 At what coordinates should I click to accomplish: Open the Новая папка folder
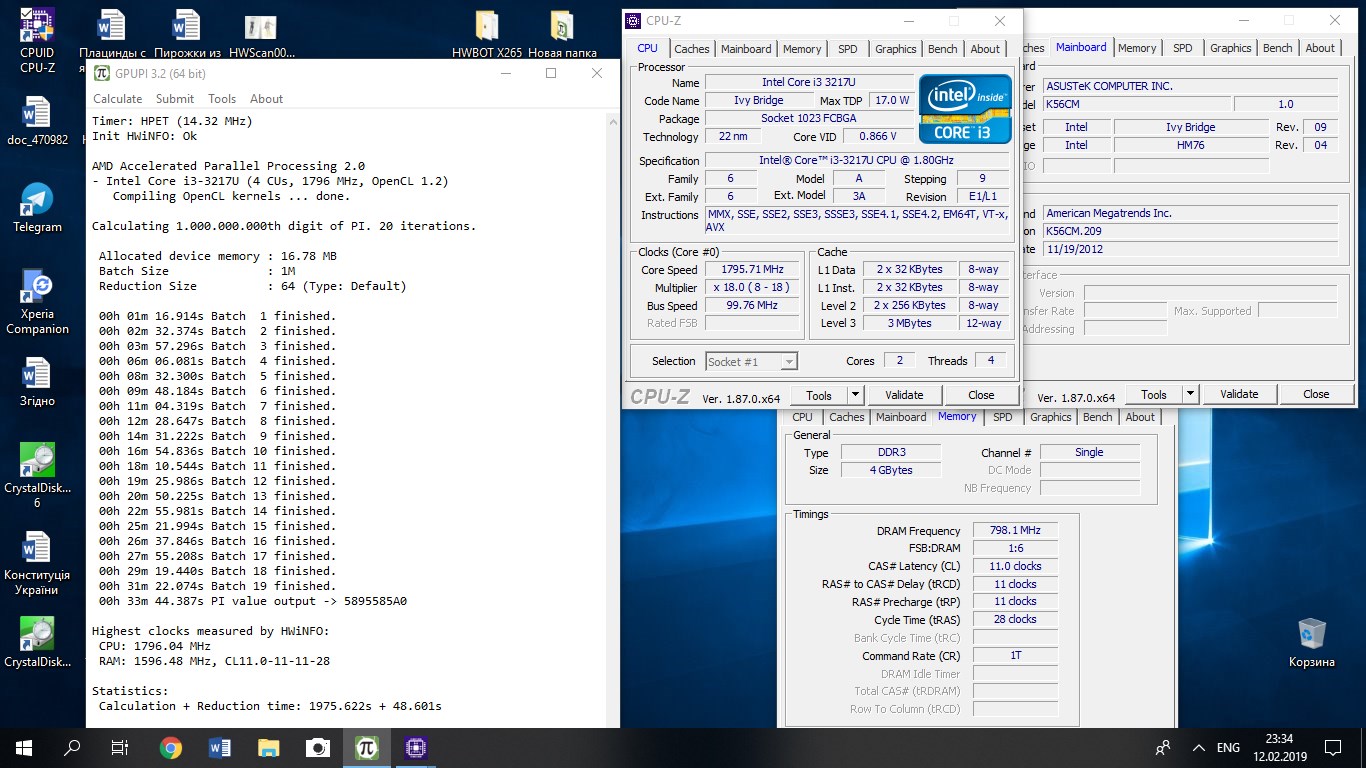click(562, 34)
